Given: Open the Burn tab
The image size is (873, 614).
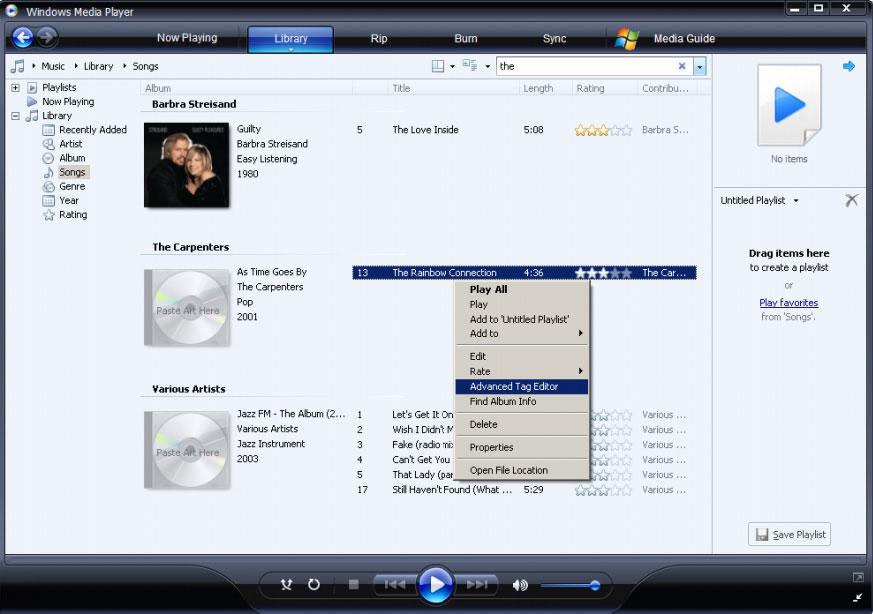Looking at the screenshot, I should [x=465, y=38].
